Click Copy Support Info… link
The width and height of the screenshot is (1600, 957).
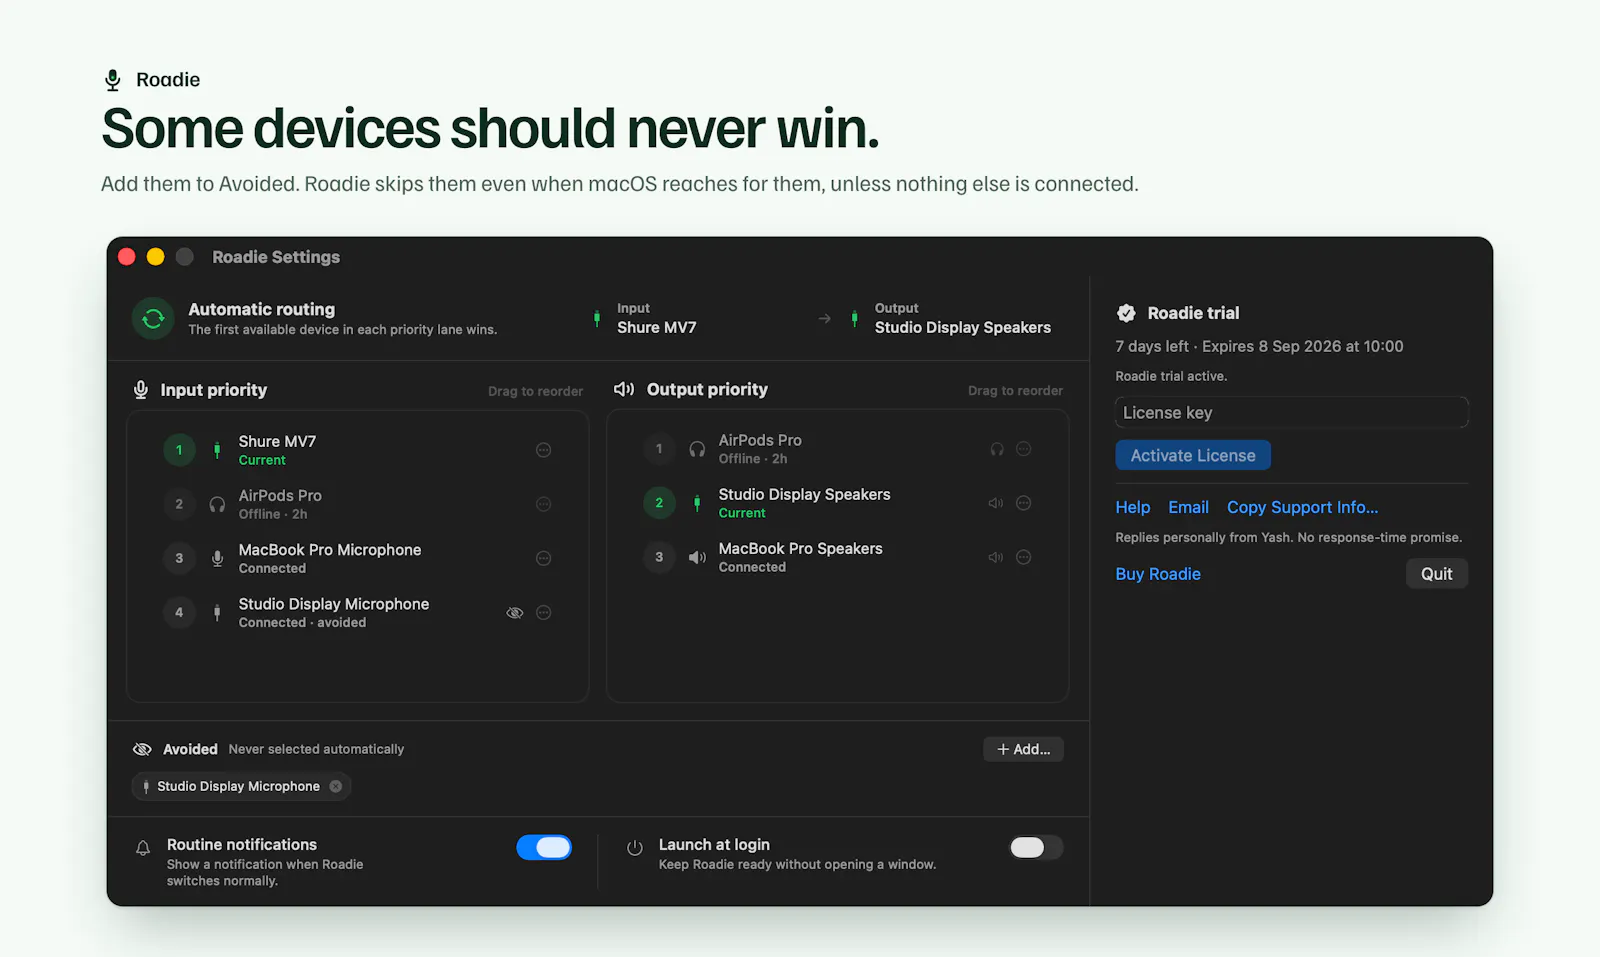(1303, 507)
